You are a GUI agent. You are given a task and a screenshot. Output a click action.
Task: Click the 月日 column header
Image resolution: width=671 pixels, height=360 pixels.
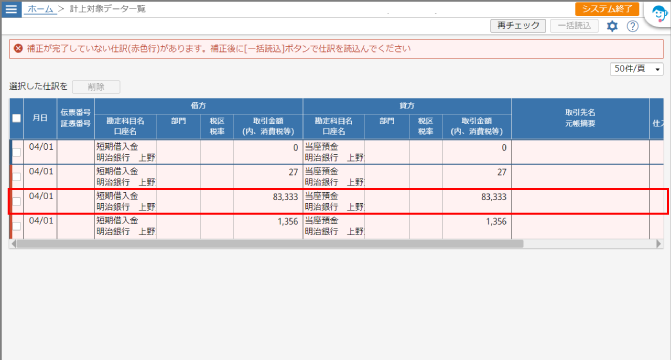pyautogui.click(x=40, y=119)
